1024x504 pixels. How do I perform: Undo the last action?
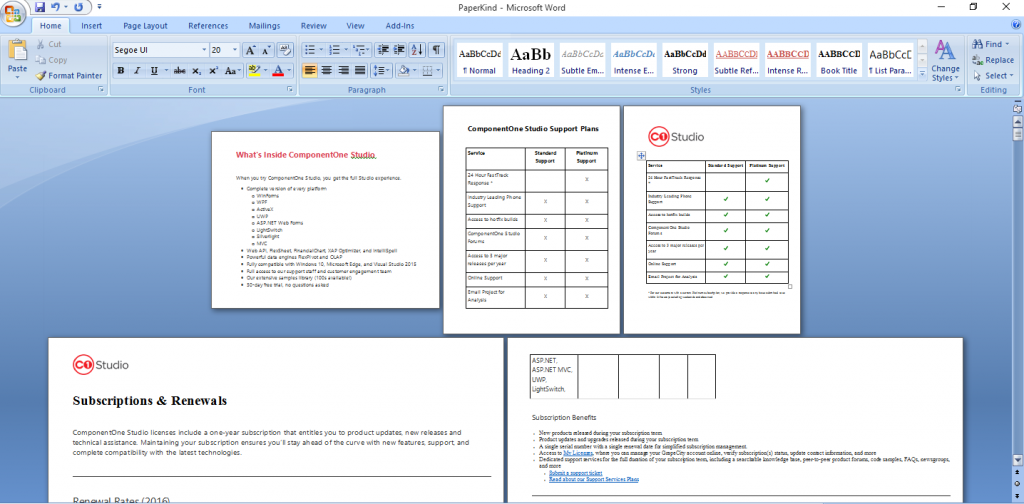point(57,7)
